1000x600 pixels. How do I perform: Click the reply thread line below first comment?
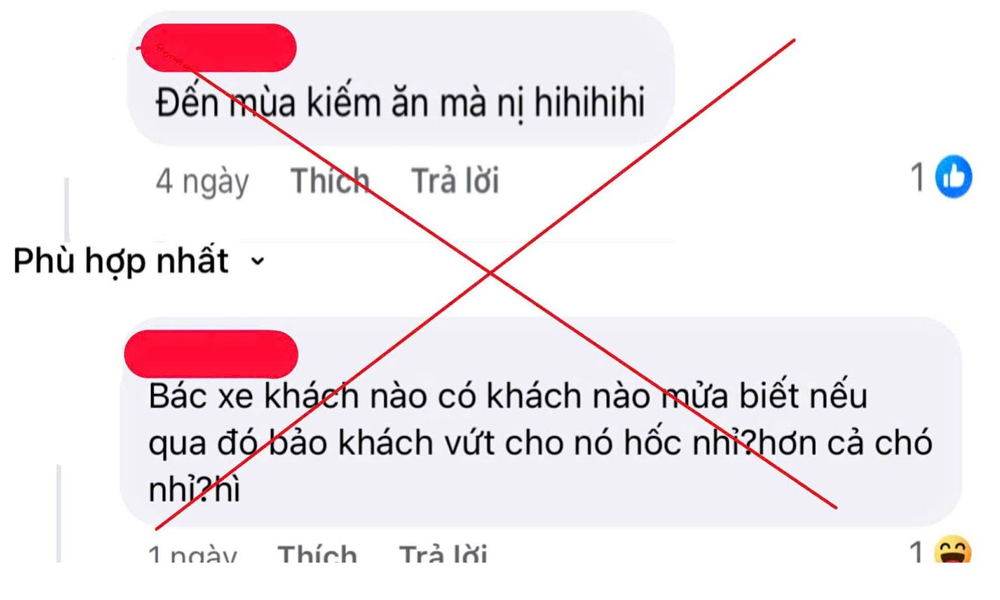pos(67,210)
